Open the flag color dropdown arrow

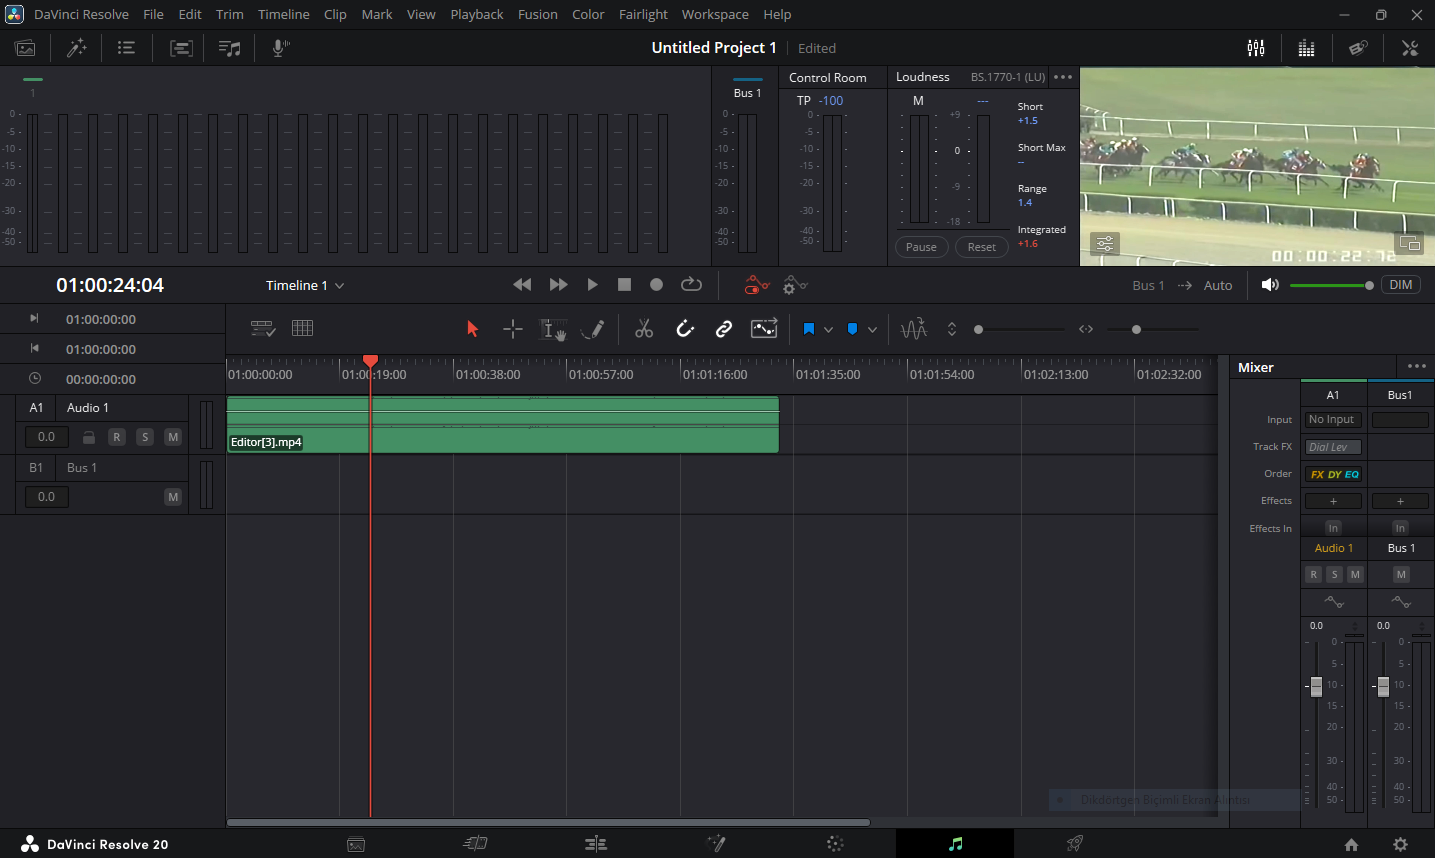828,329
